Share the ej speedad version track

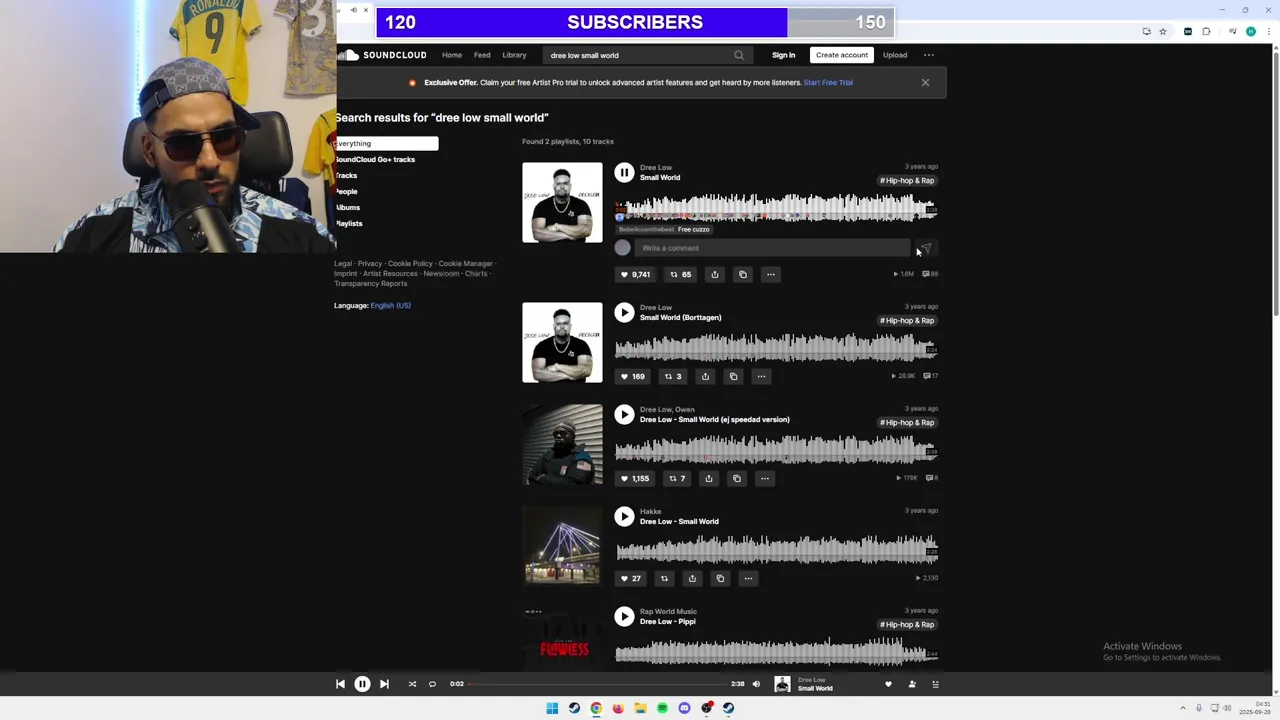point(708,478)
